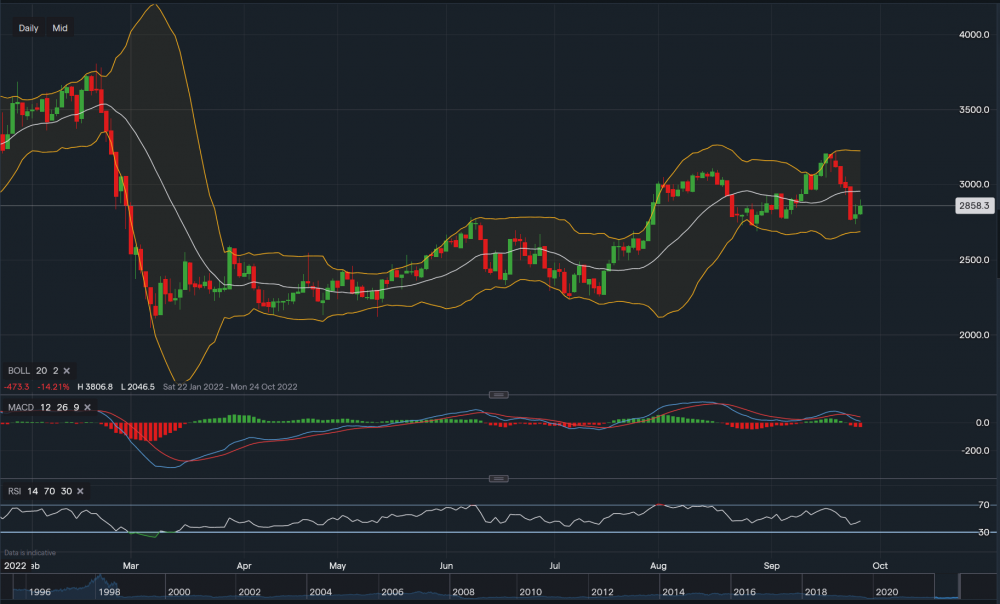Close the RSI indicator panel
The image size is (1000, 604).
(79, 491)
